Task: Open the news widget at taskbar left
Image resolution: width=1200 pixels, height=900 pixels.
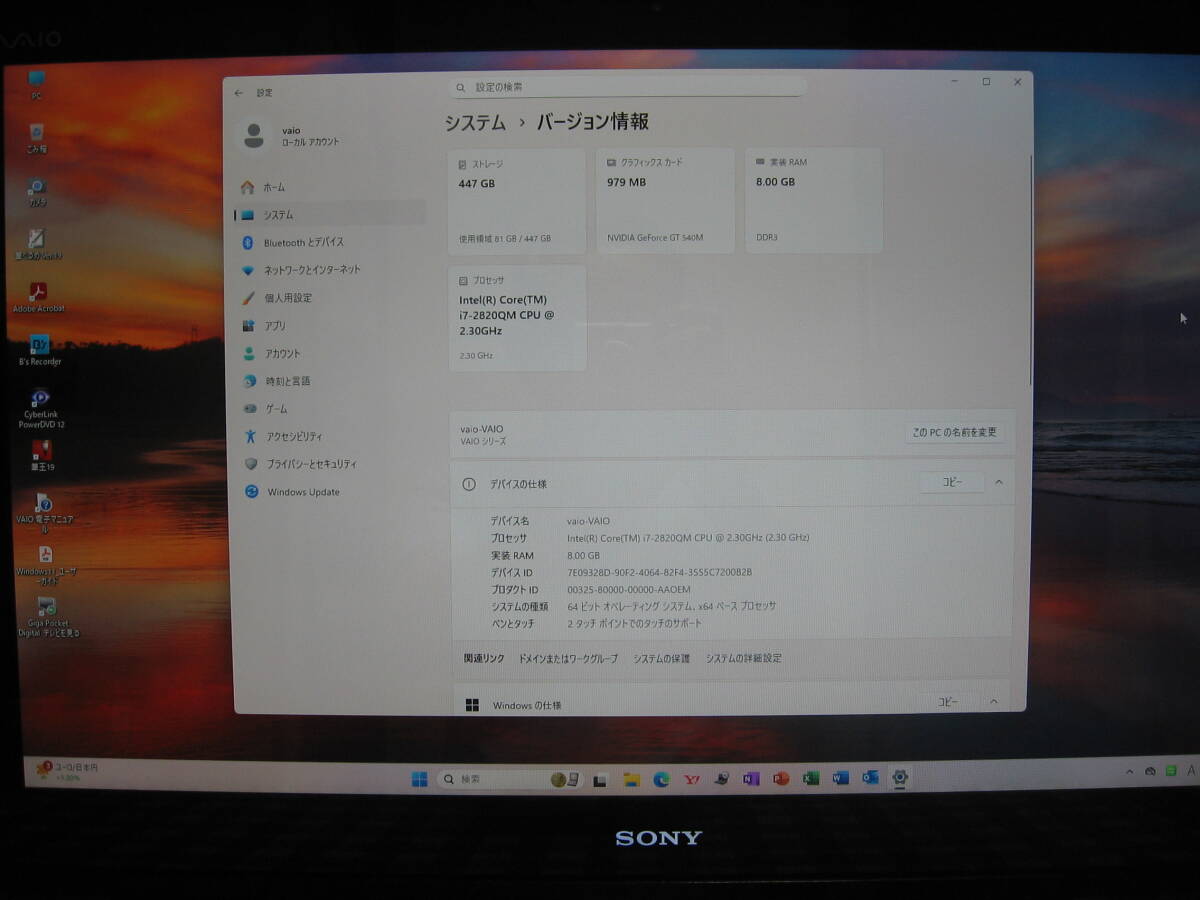Action: (x=67, y=771)
